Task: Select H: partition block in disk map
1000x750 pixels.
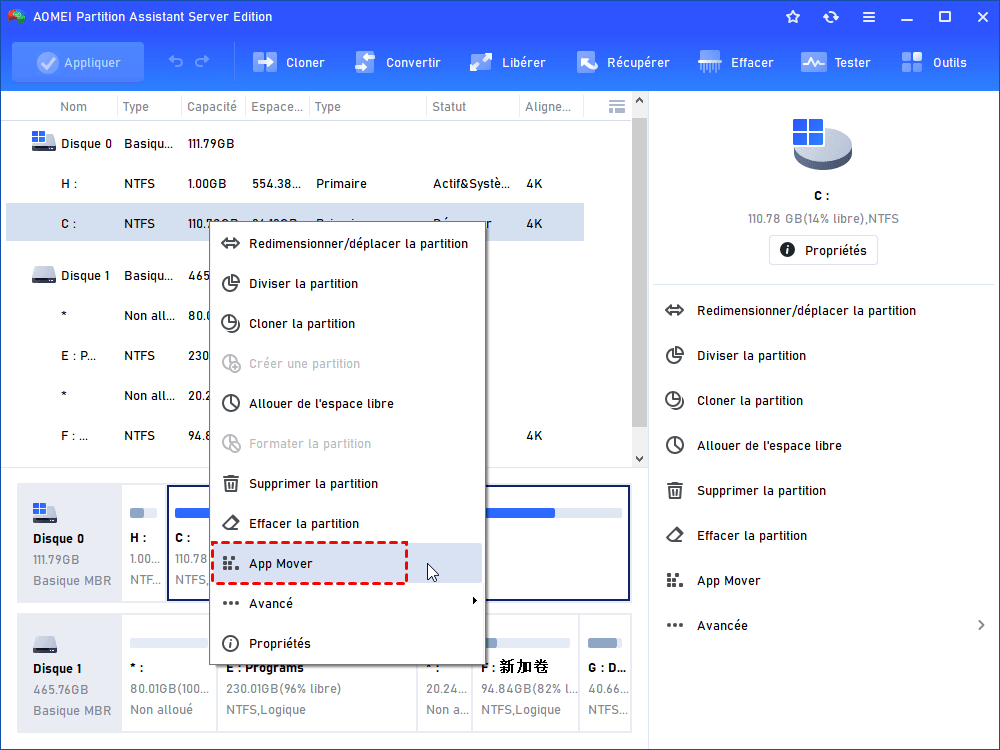Action: point(144,543)
